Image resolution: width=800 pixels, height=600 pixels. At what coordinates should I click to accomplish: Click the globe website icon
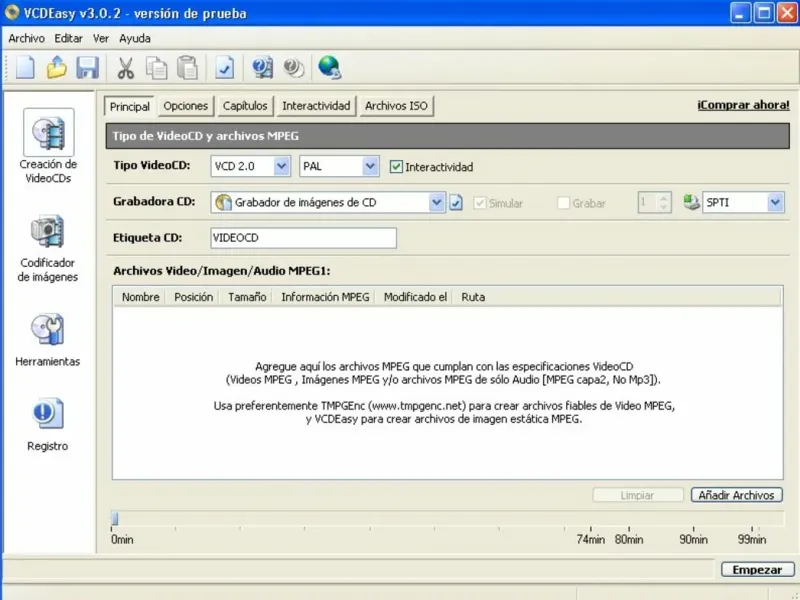(x=330, y=67)
